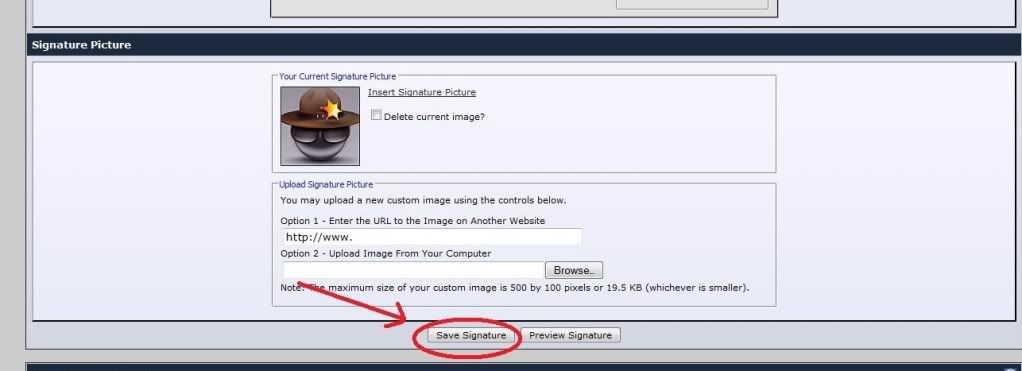Screen dimensions: 1022x371
Task: Open the Browse file chooser
Action: point(574,270)
